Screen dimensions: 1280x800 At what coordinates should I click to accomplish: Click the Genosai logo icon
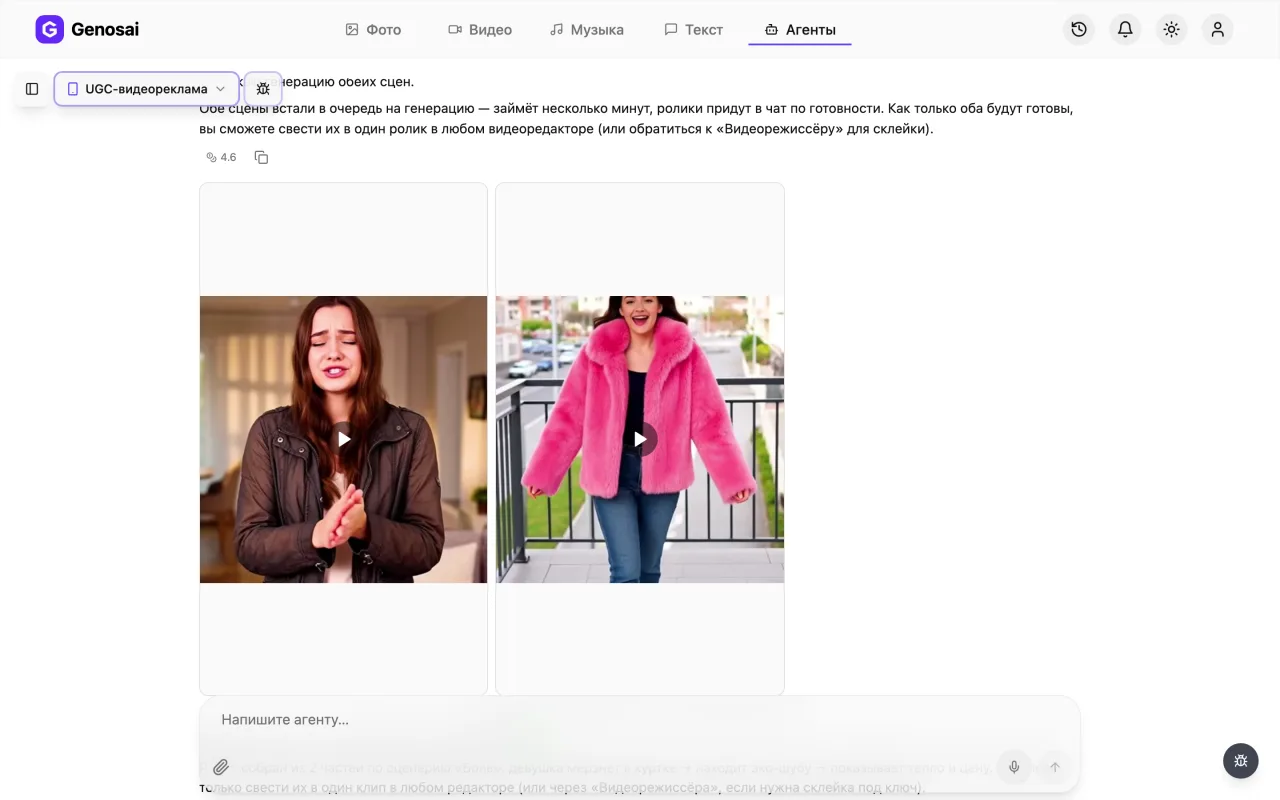point(49,30)
